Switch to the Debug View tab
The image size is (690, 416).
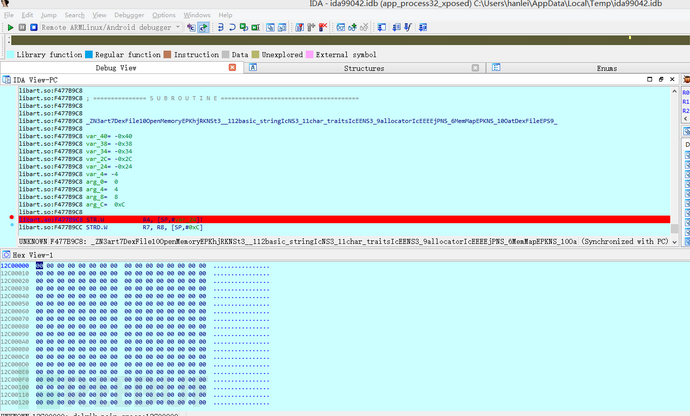click(x=116, y=68)
